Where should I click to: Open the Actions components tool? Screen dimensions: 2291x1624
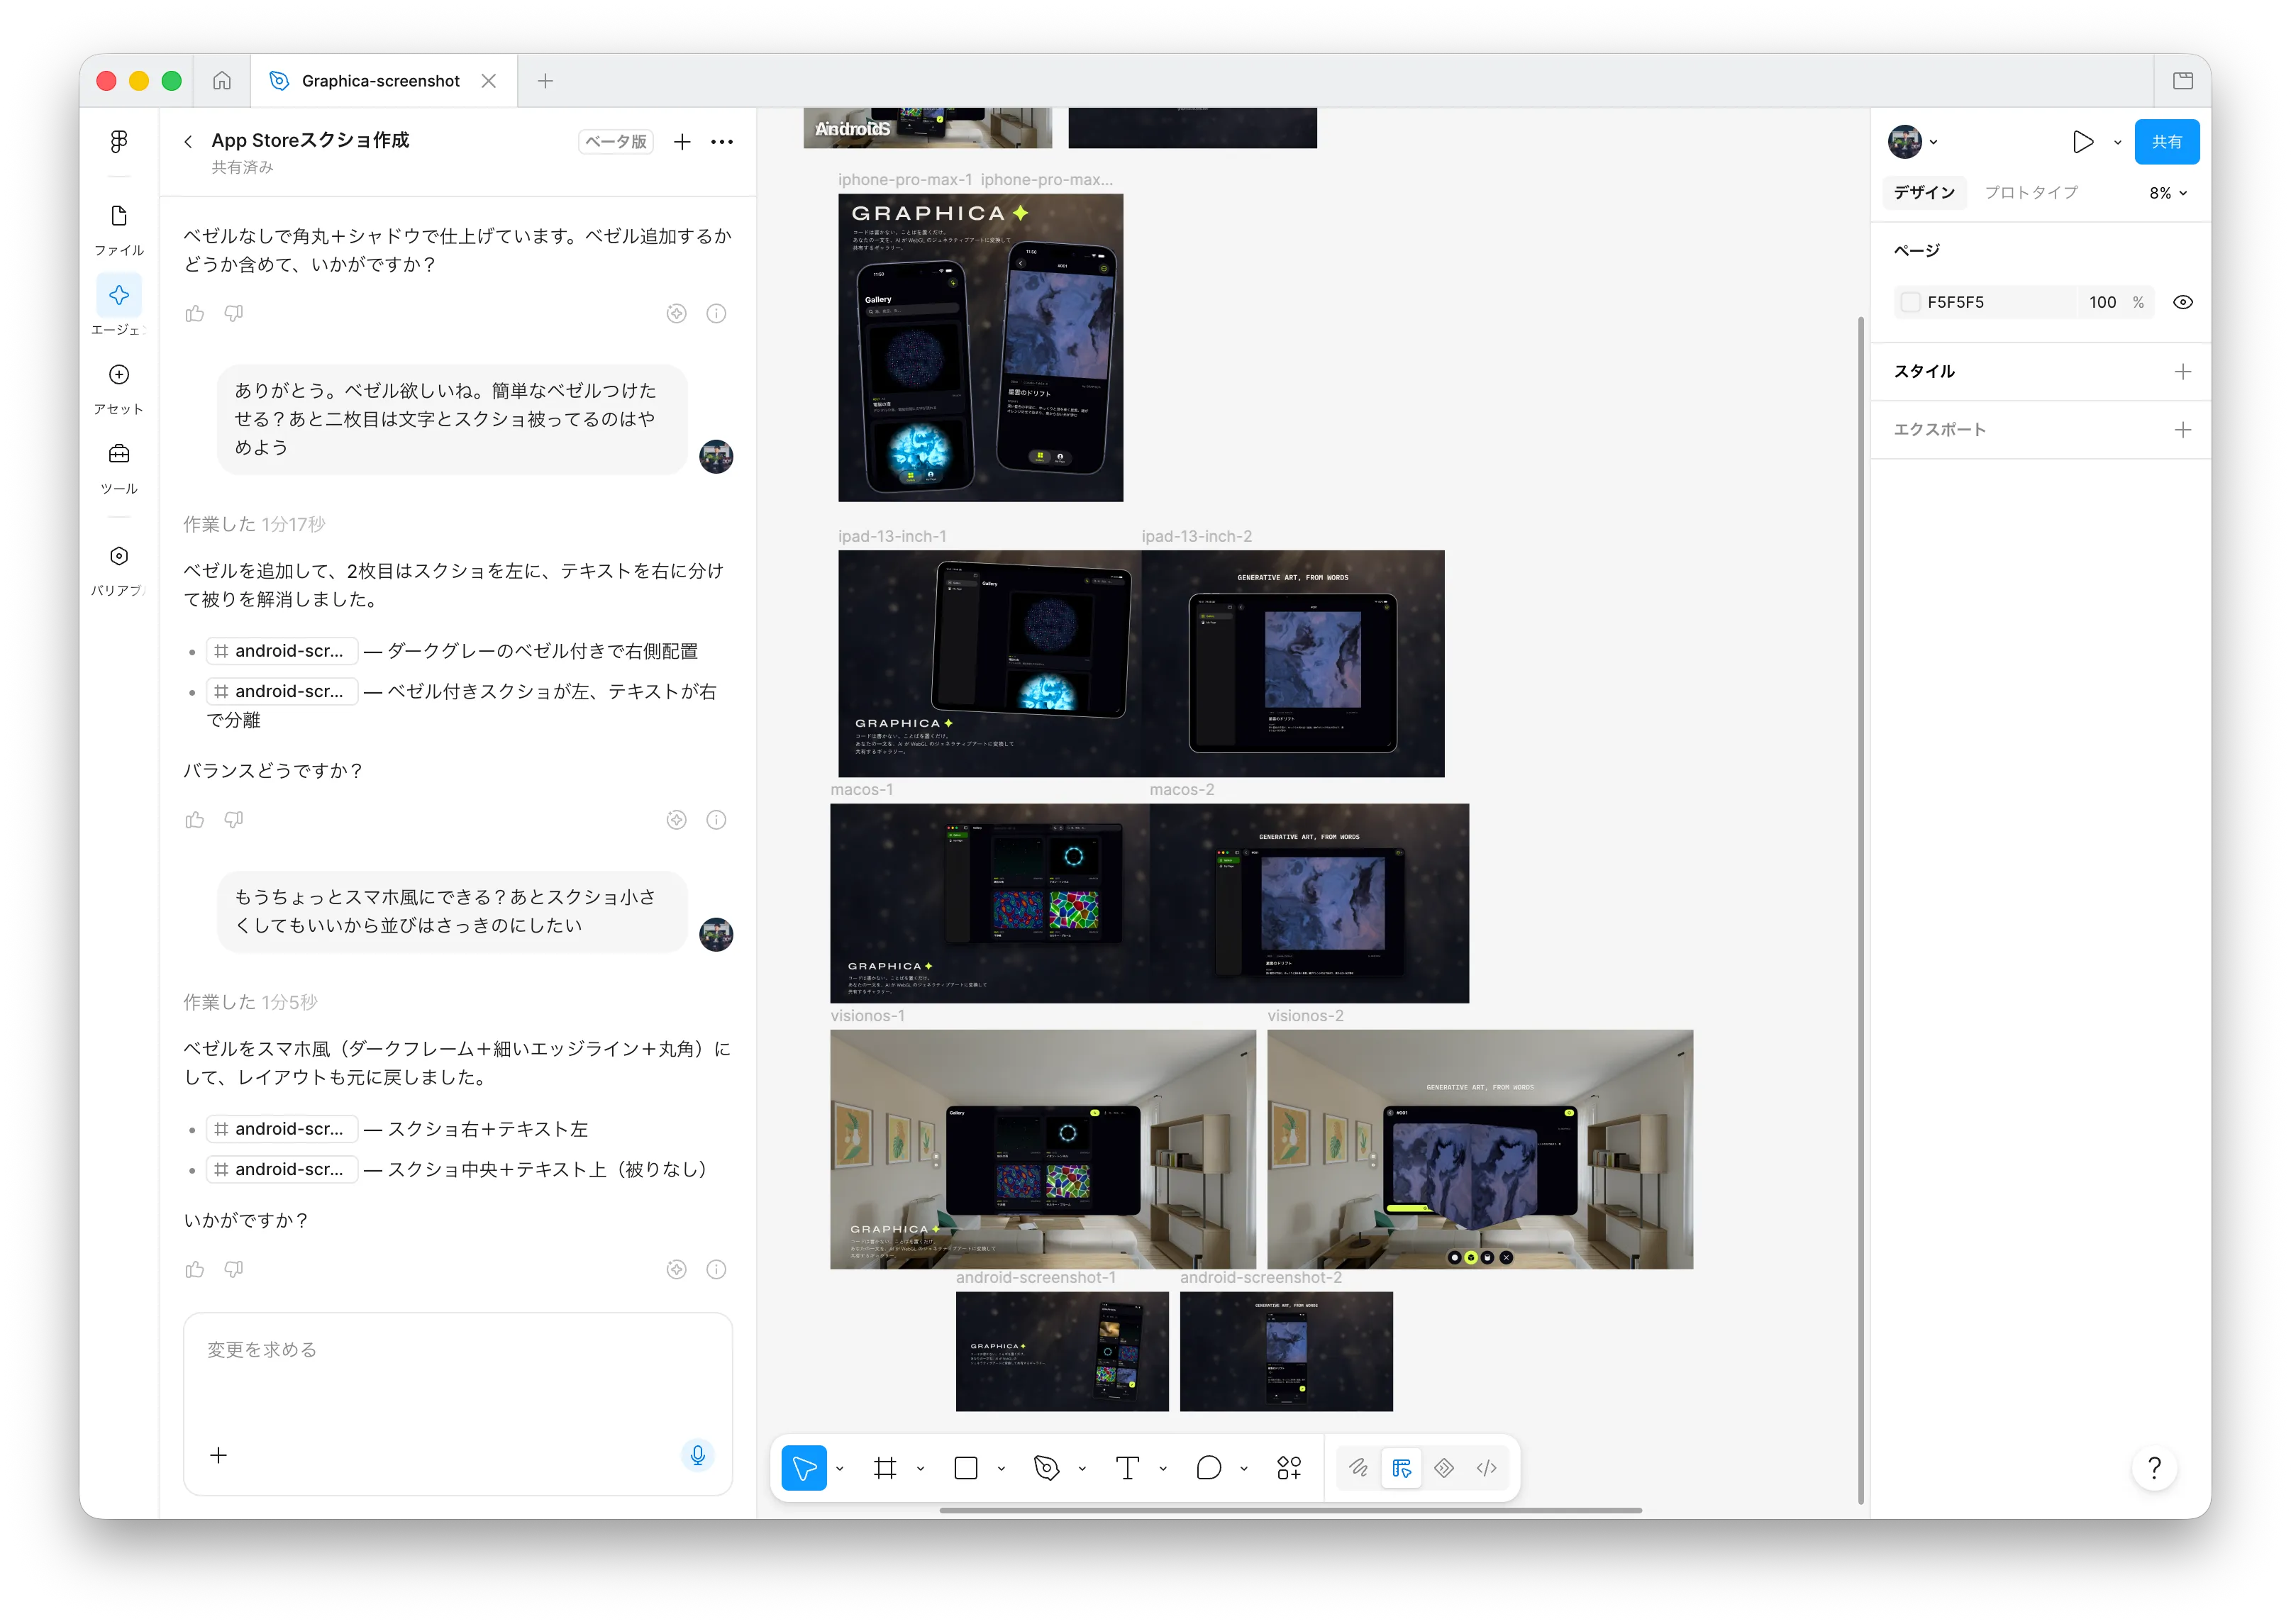1289,1467
